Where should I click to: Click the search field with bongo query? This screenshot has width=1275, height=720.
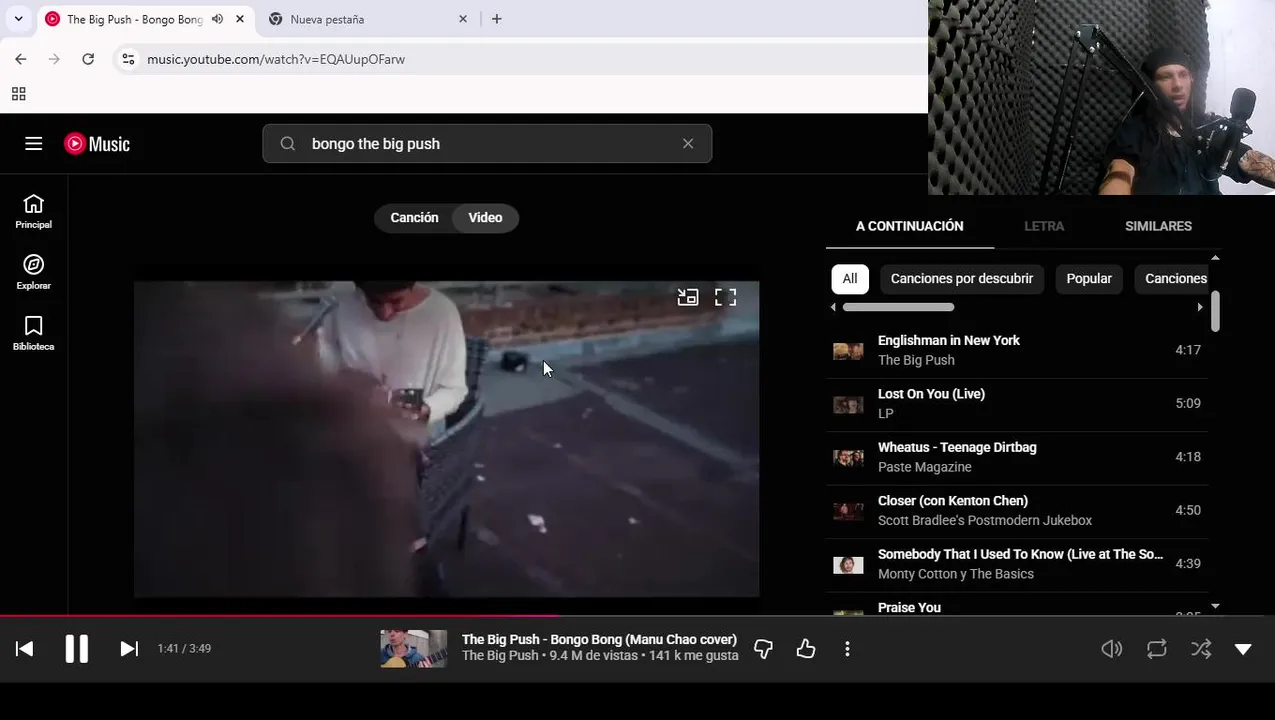pos(487,144)
